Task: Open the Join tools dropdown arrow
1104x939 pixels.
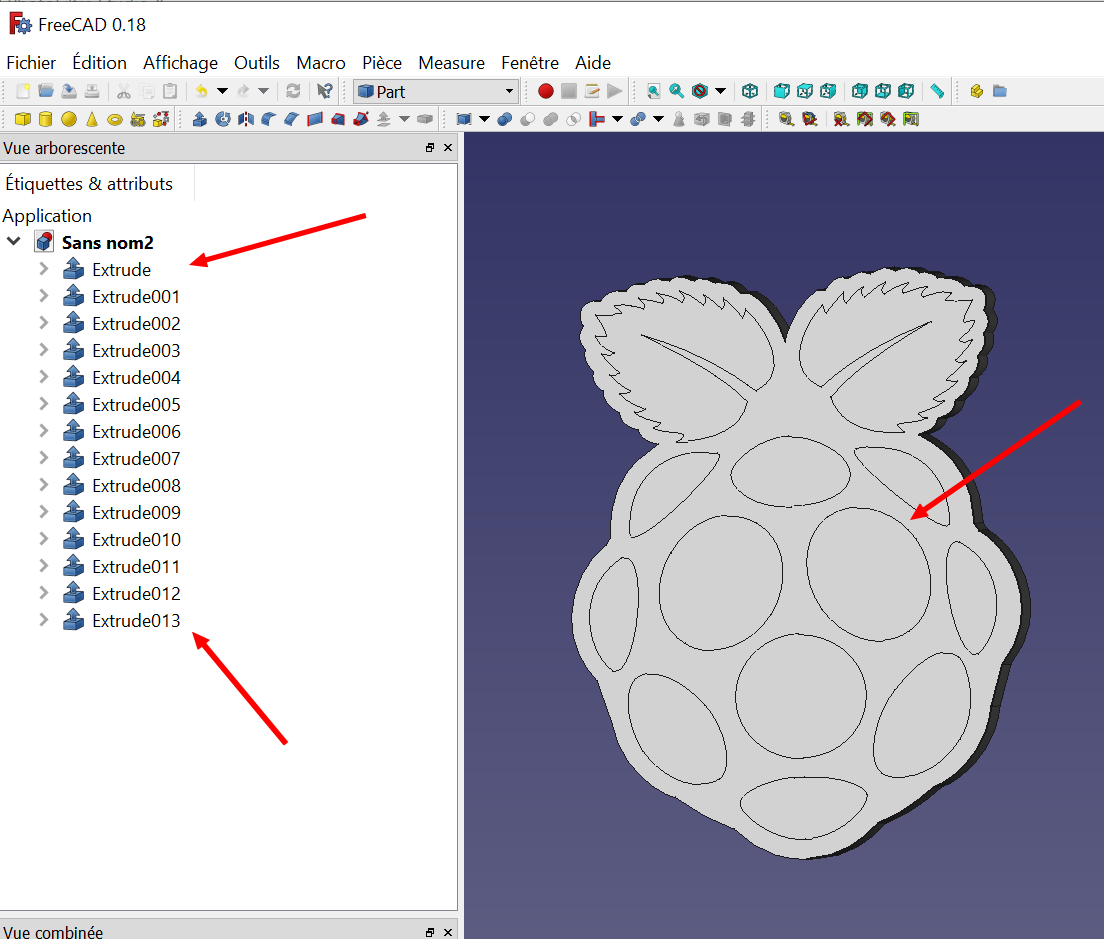Action: pos(617,120)
